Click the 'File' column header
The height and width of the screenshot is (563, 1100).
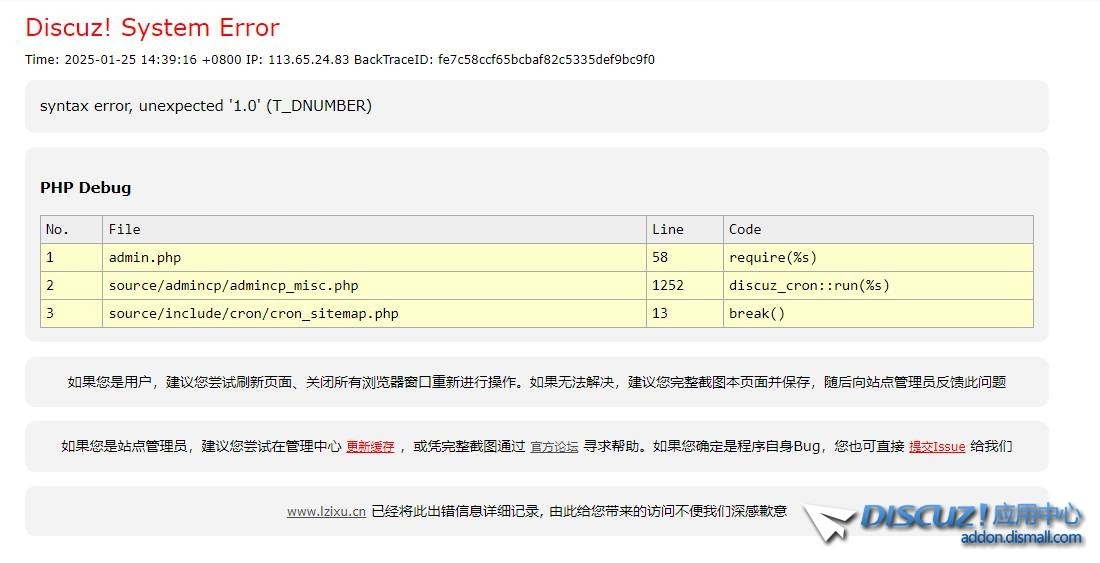374,229
